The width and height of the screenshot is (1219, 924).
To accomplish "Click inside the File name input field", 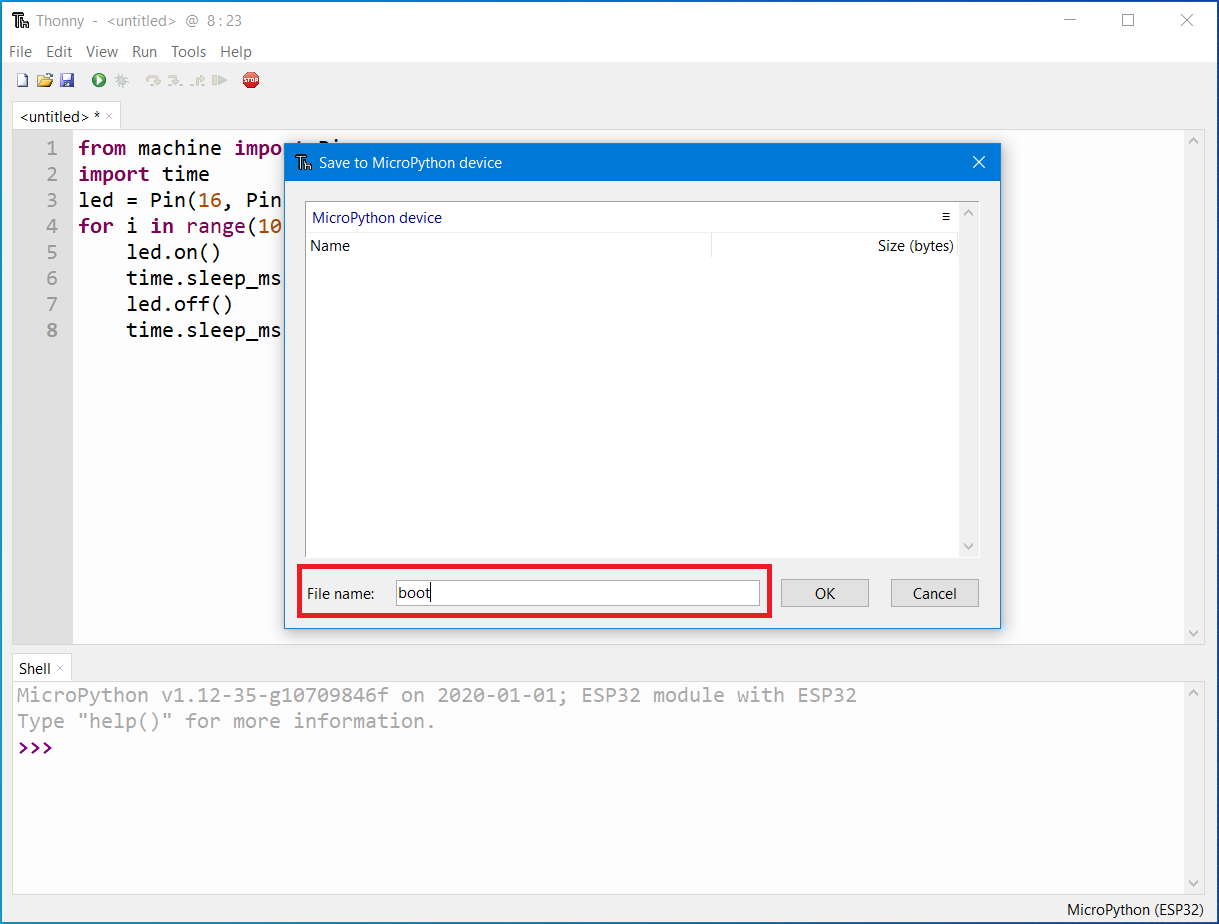I will (578, 592).
